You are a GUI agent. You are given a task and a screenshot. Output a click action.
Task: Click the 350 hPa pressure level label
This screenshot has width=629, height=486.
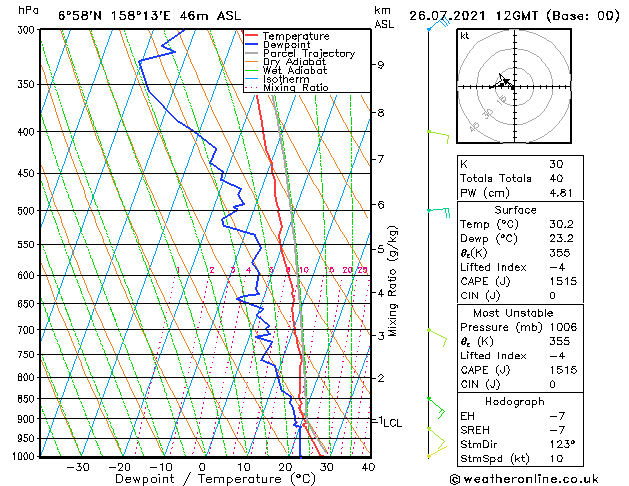coord(28,85)
